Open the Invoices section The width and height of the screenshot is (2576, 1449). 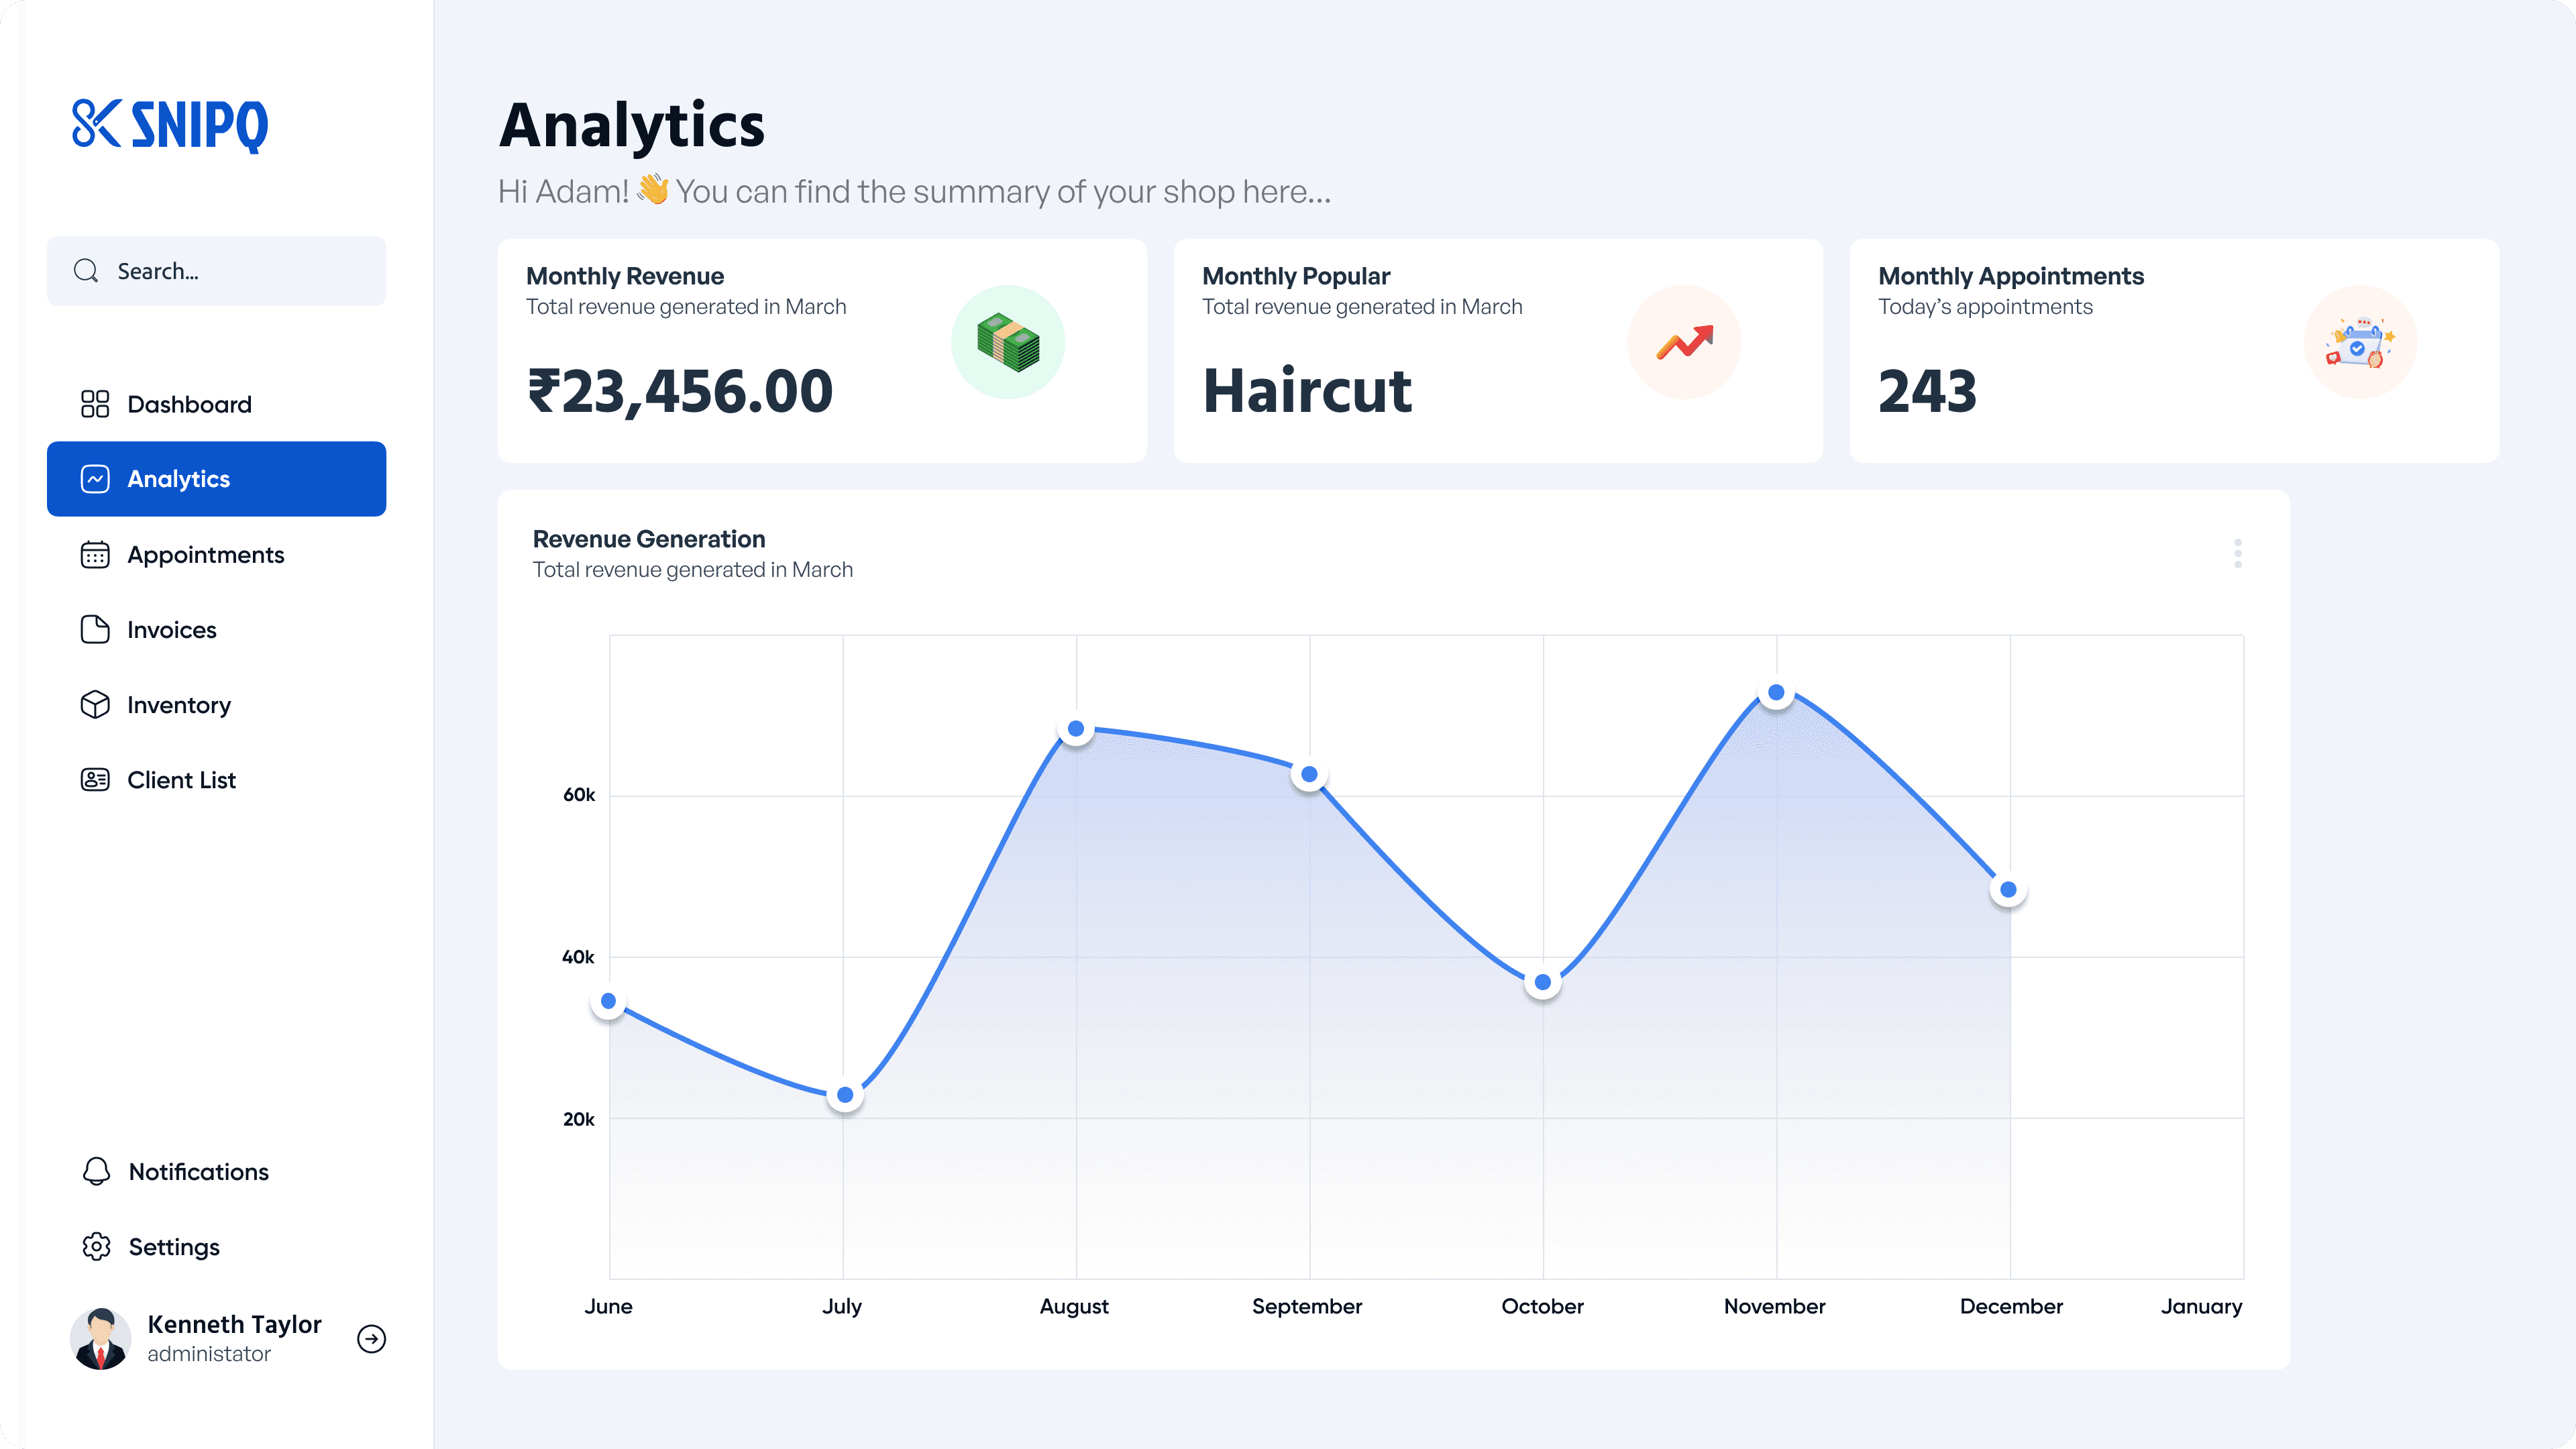point(171,630)
